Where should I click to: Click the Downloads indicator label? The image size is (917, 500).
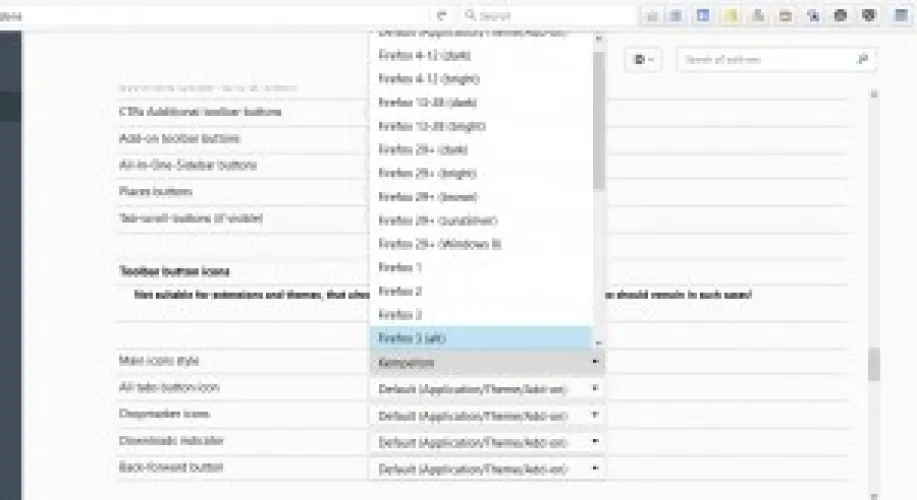click(x=171, y=440)
